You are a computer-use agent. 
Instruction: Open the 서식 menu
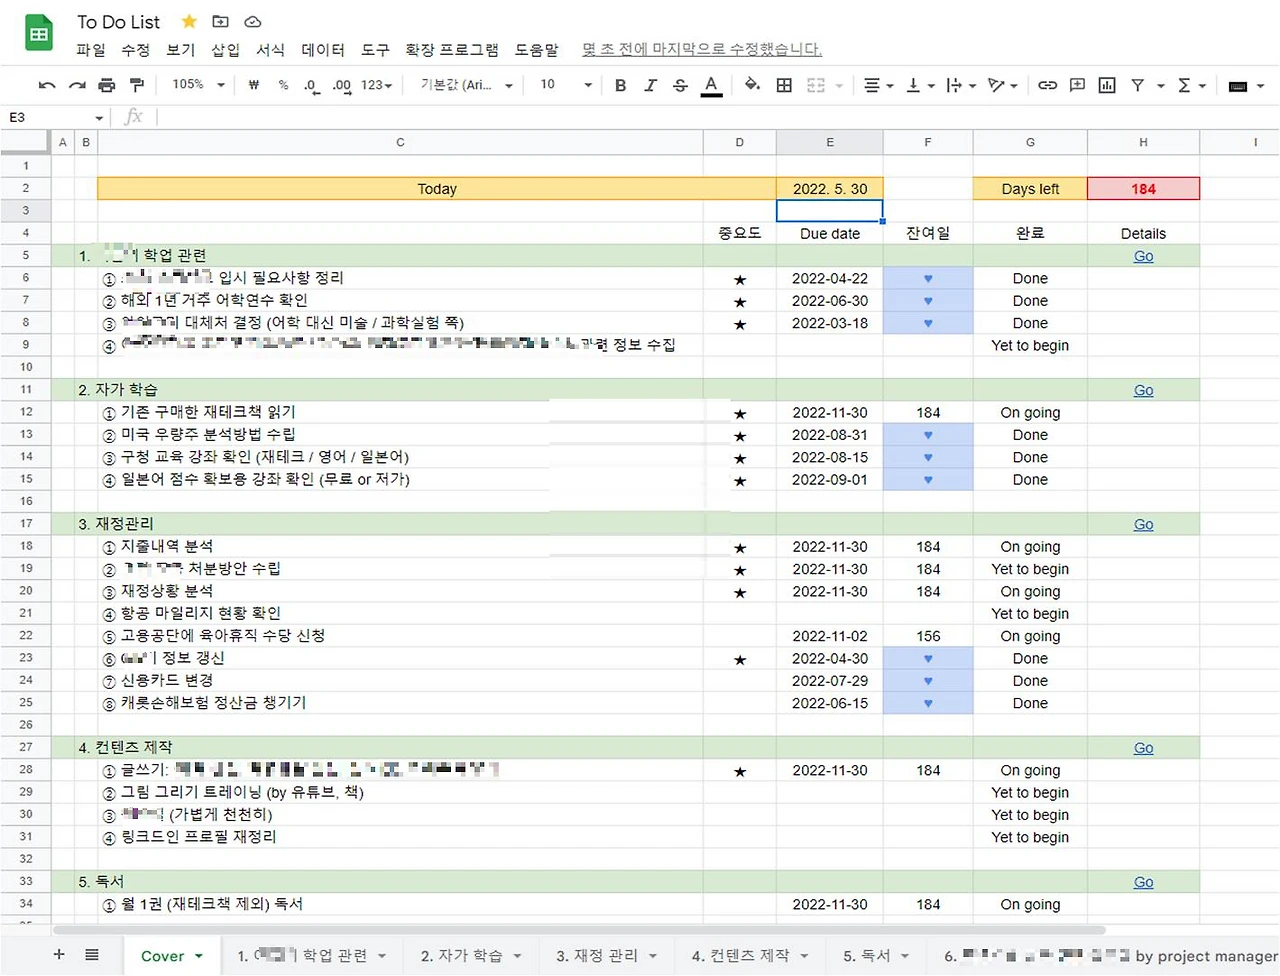(x=271, y=50)
